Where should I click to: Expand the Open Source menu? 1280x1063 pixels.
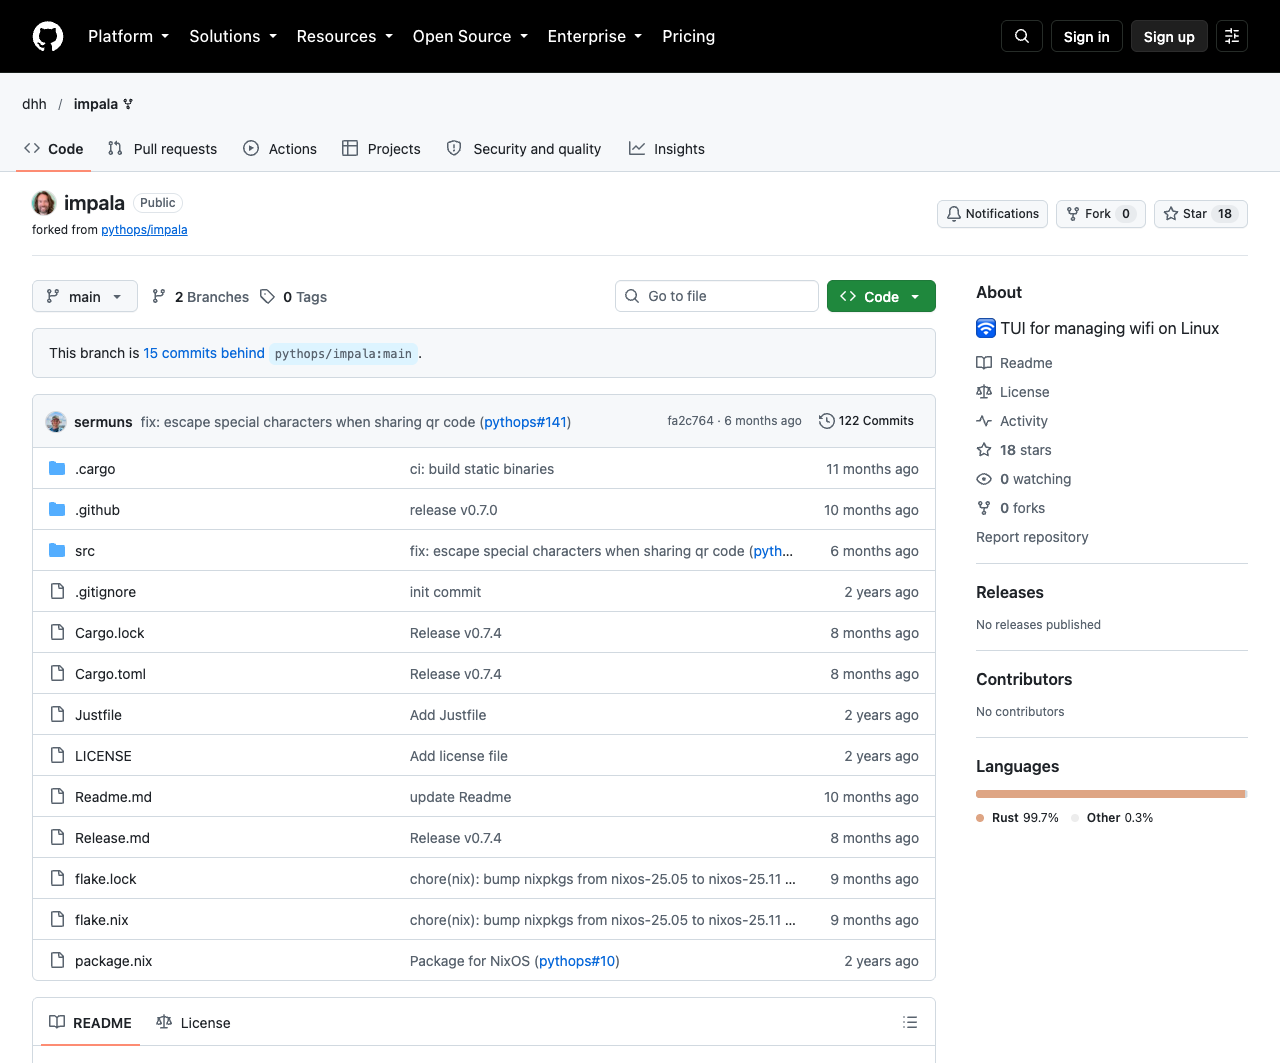pyautogui.click(x=470, y=36)
